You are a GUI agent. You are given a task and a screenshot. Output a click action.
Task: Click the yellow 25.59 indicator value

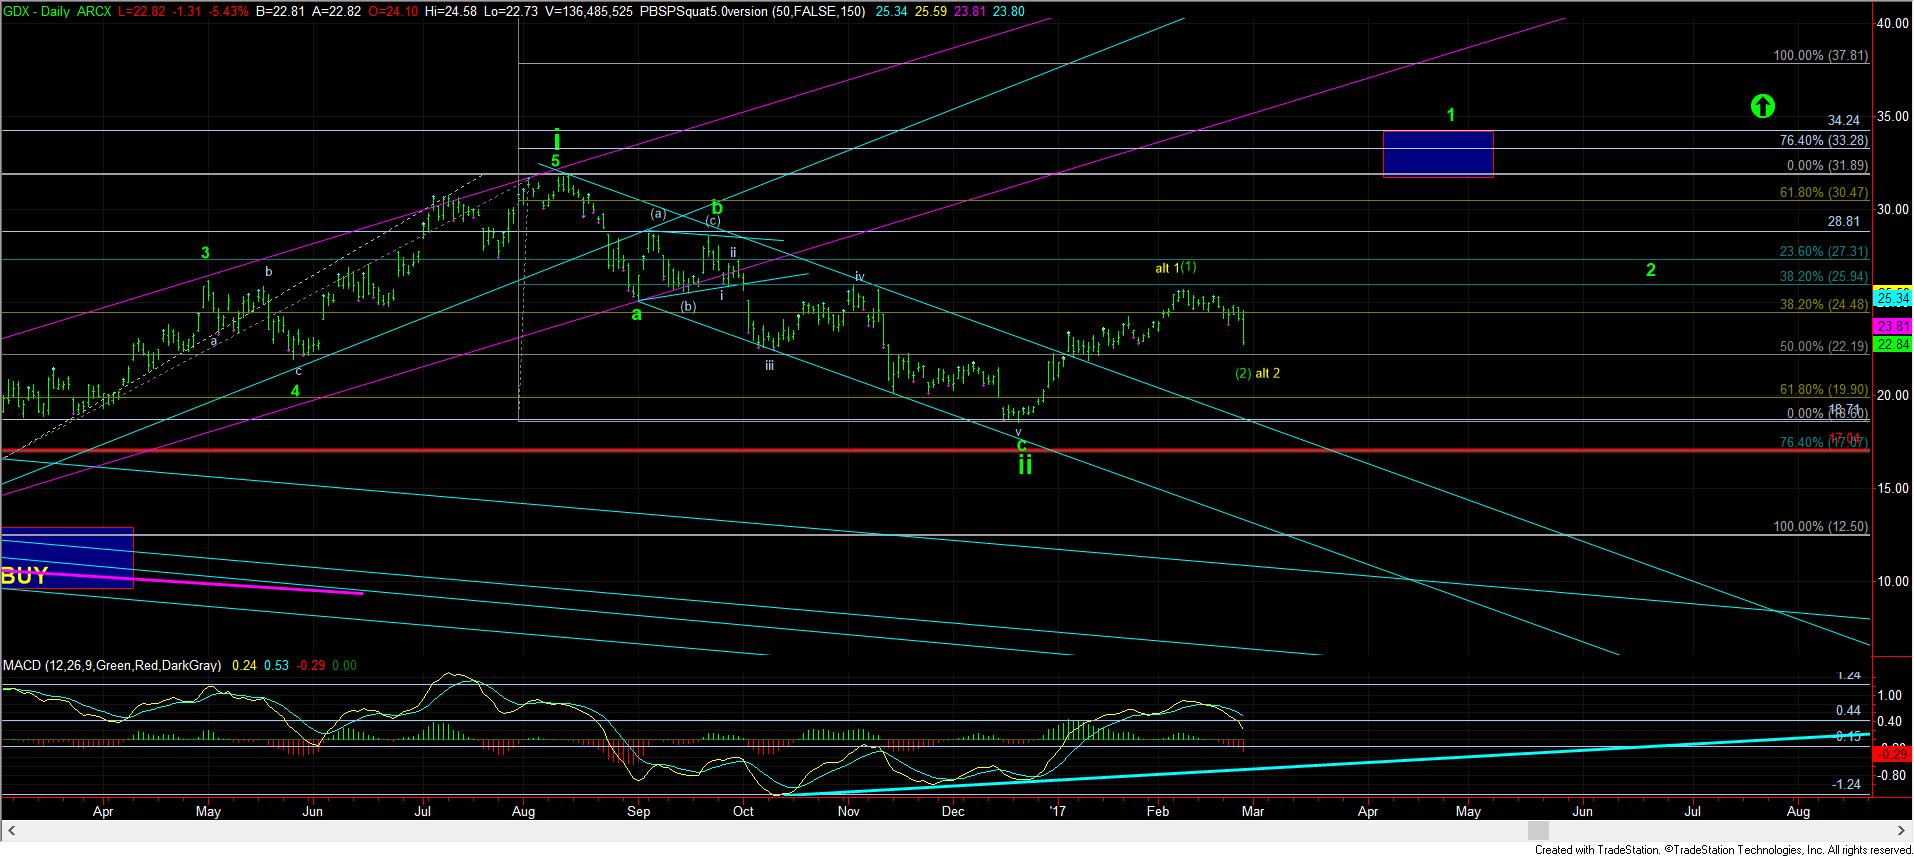pos(932,12)
